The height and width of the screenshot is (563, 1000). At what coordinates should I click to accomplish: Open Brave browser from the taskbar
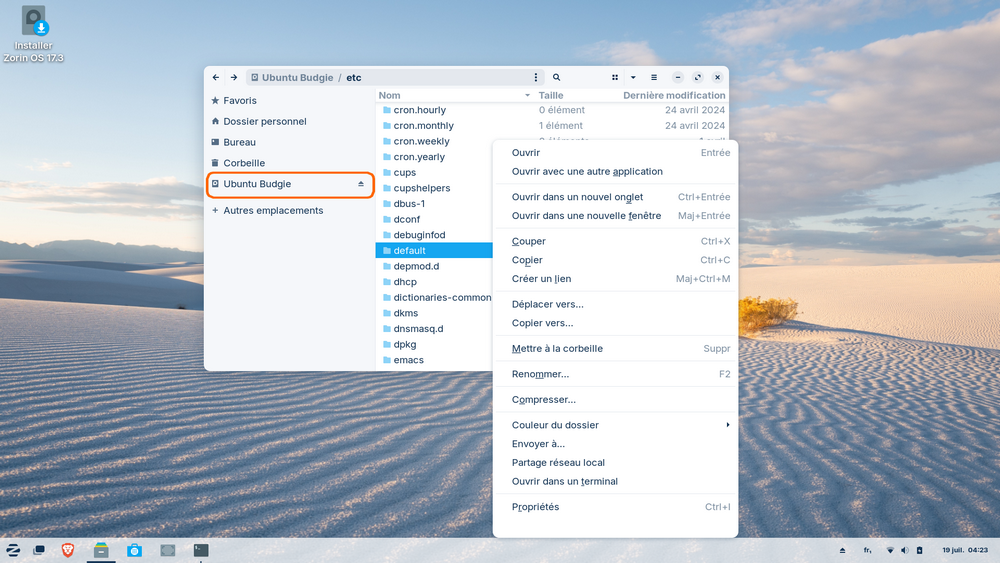pos(68,550)
